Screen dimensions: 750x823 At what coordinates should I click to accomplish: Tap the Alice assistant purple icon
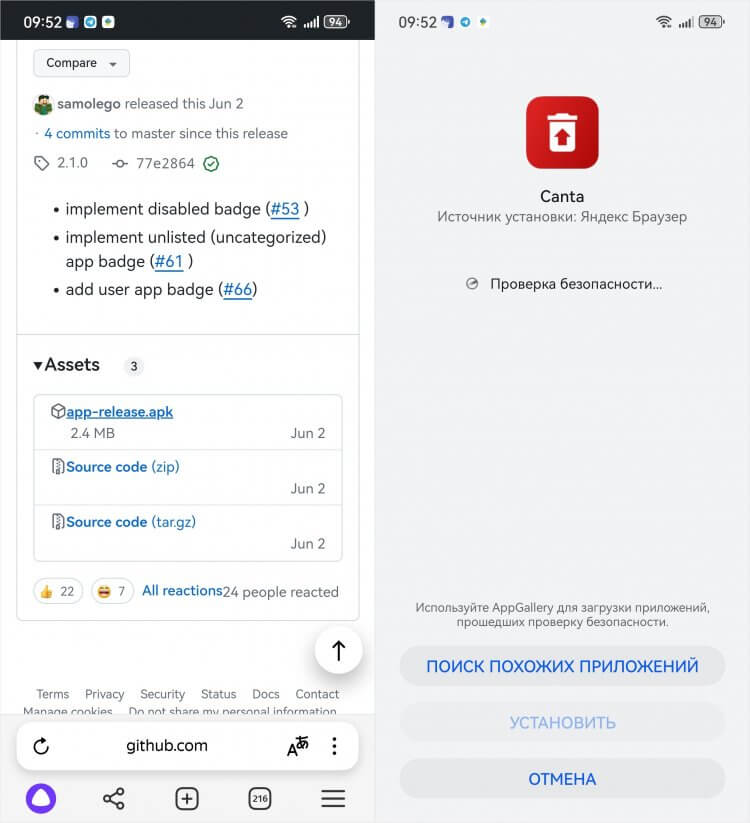pyautogui.click(x=41, y=798)
